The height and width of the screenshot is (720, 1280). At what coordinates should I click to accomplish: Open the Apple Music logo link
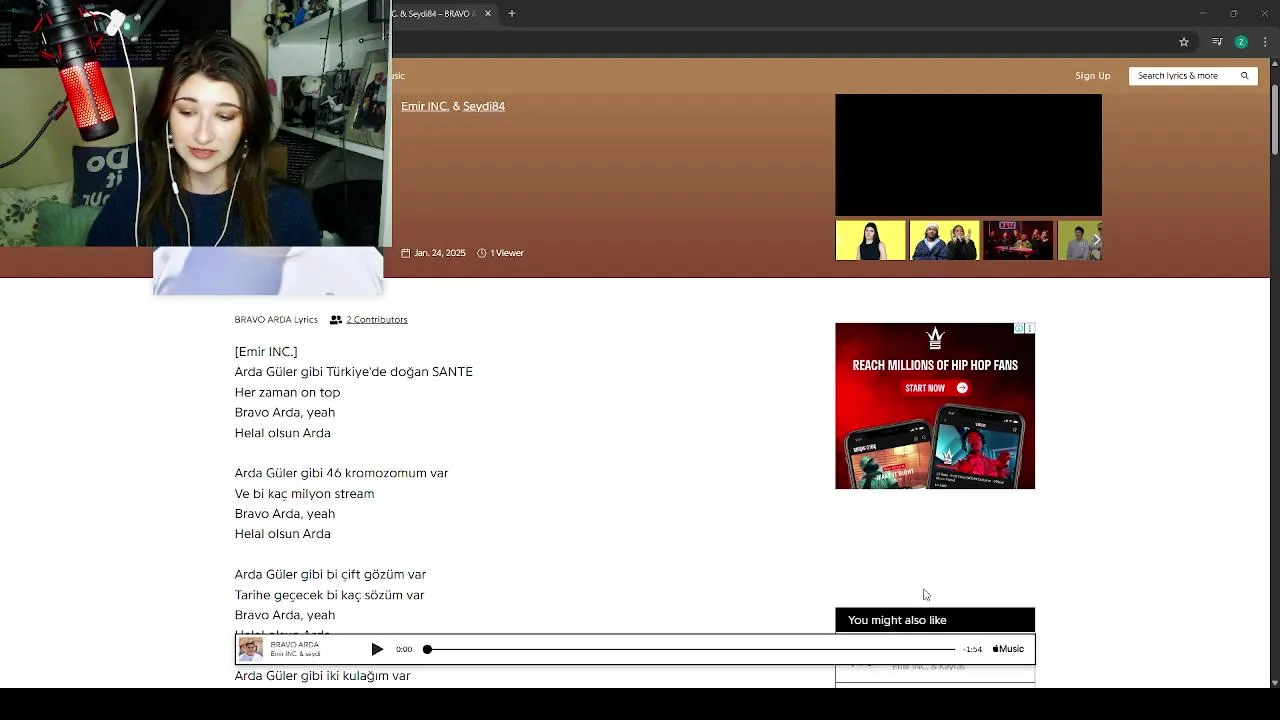tap(1008, 649)
